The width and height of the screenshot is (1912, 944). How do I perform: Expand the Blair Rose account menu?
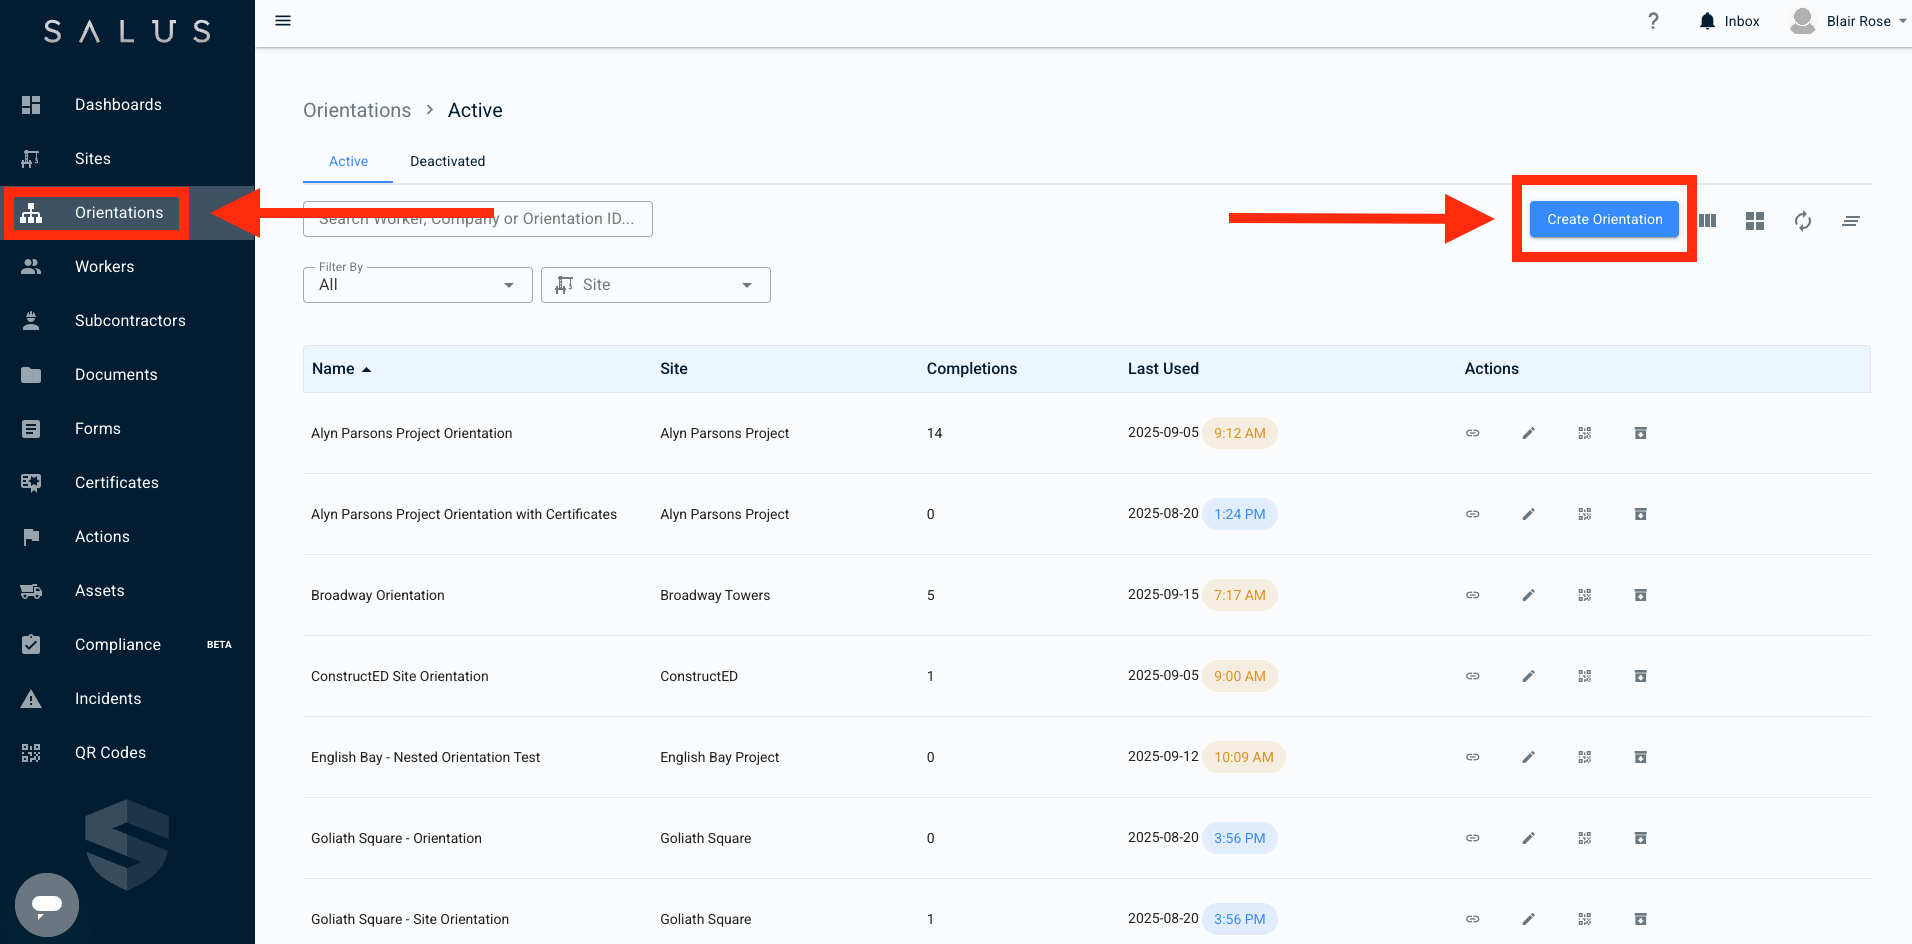point(1848,20)
